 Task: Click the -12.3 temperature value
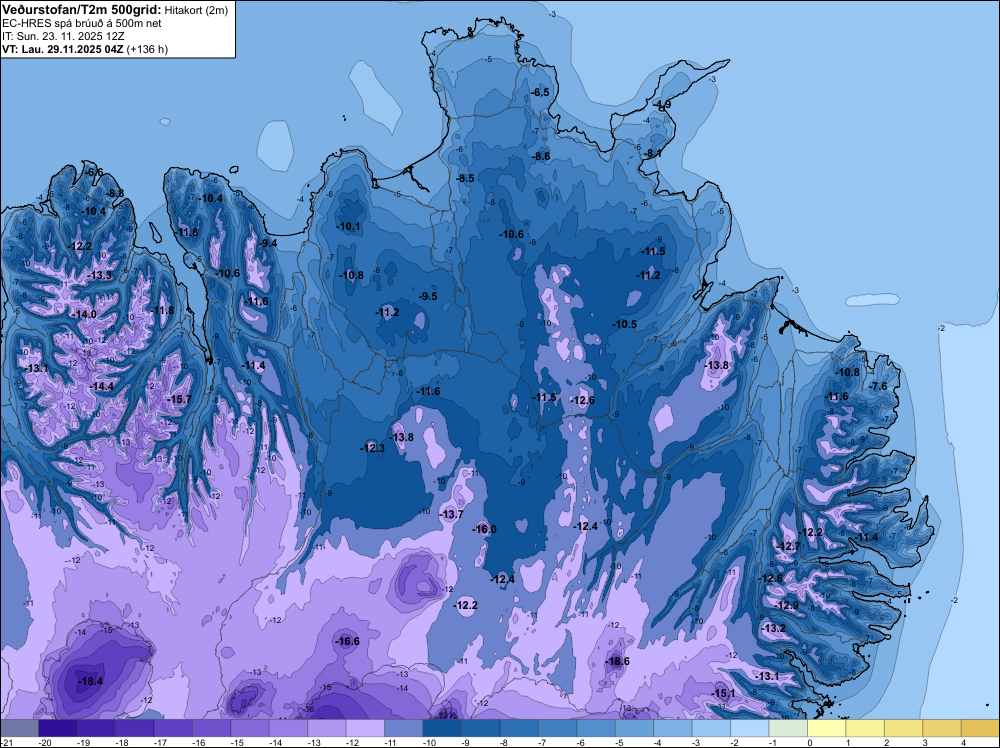click(372, 448)
